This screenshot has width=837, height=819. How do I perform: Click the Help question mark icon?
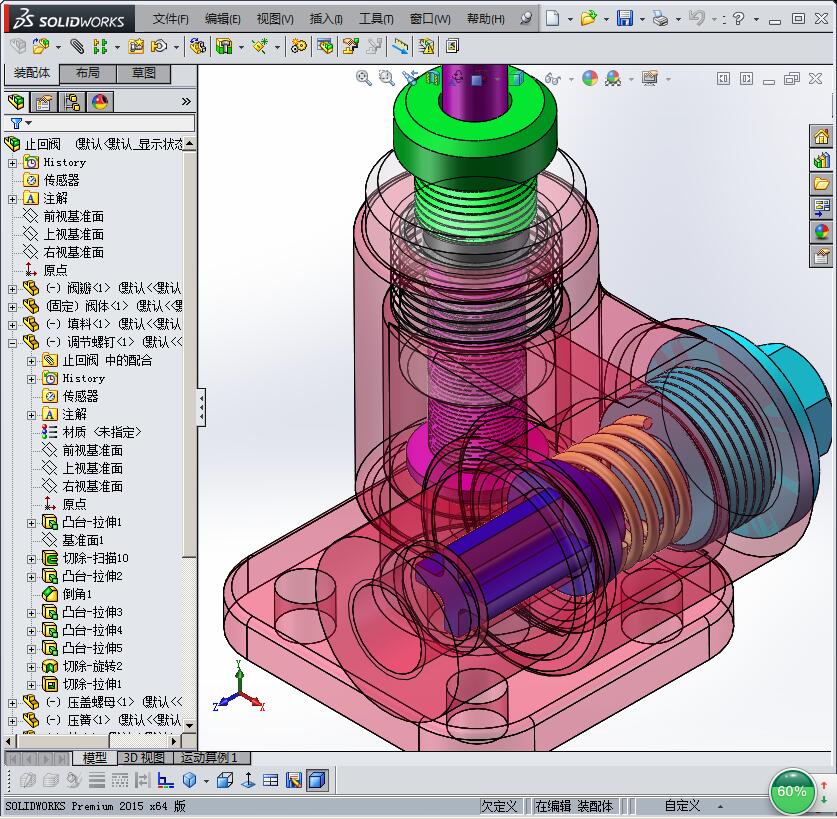click(x=738, y=19)
